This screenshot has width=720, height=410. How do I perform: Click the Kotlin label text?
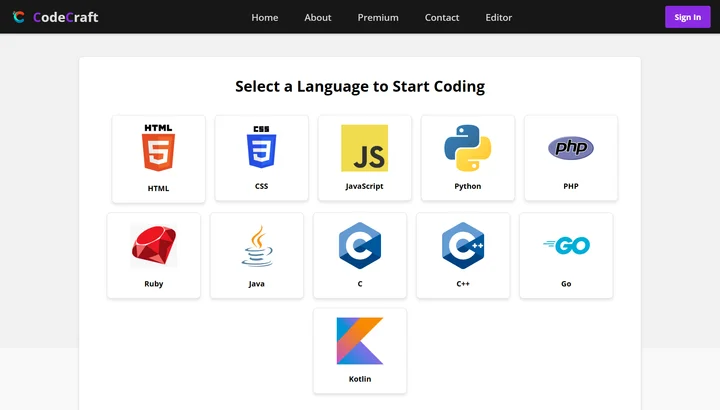(x=360, y=379)
